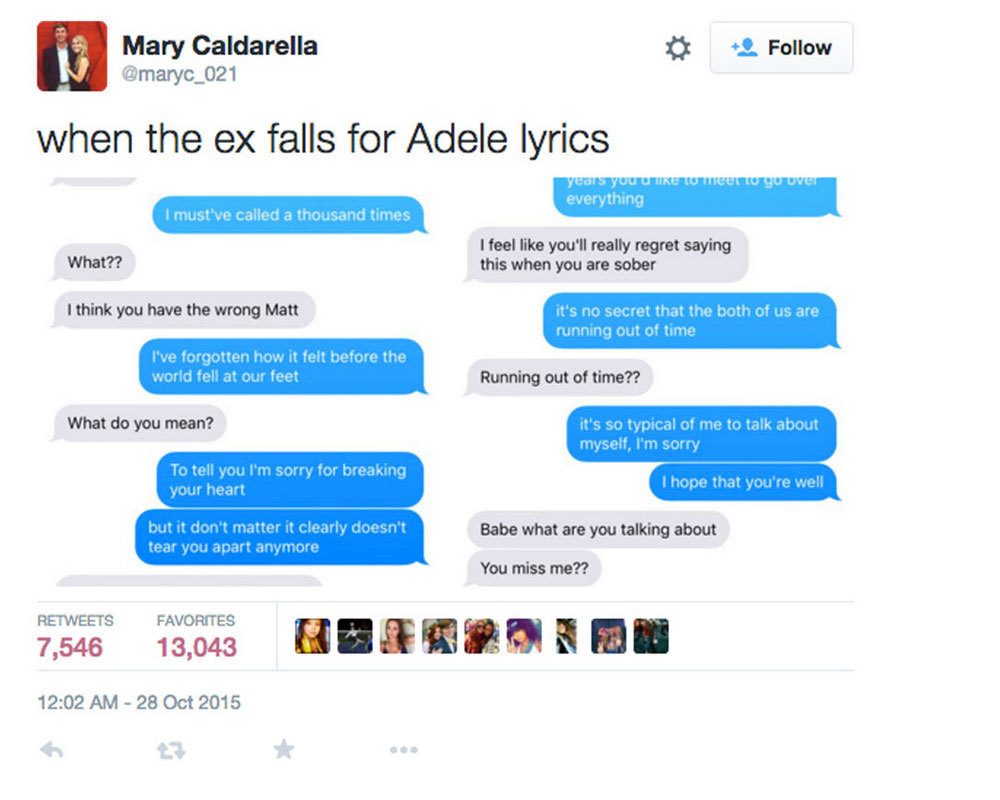Open the gear settings dropdown
Image resolution: width=1000 pixels, height=800 pixels.
678,48
